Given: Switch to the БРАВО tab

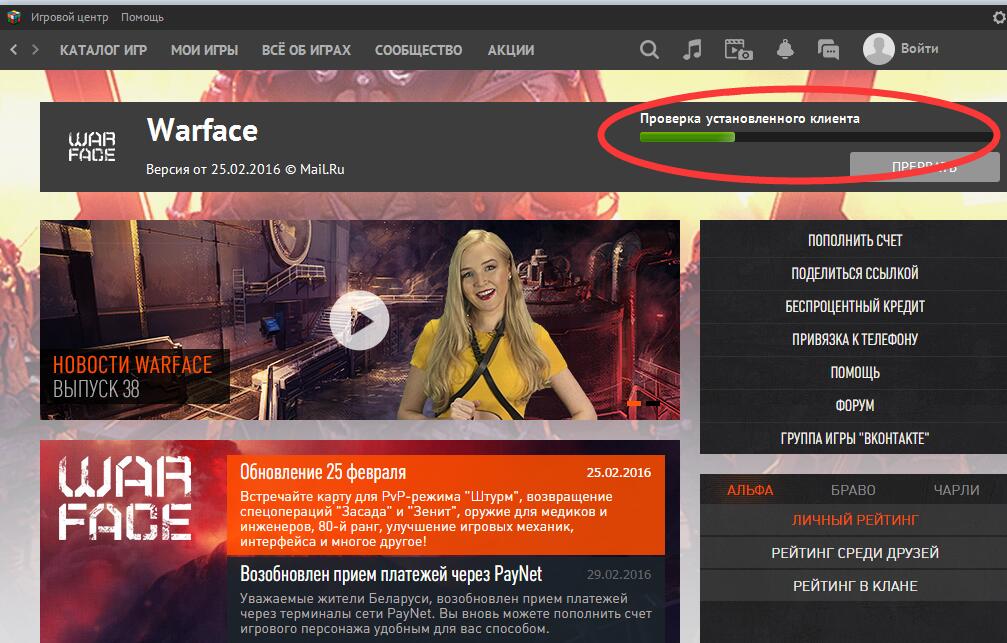Looking at the screenshot, I should click(853, 490).
